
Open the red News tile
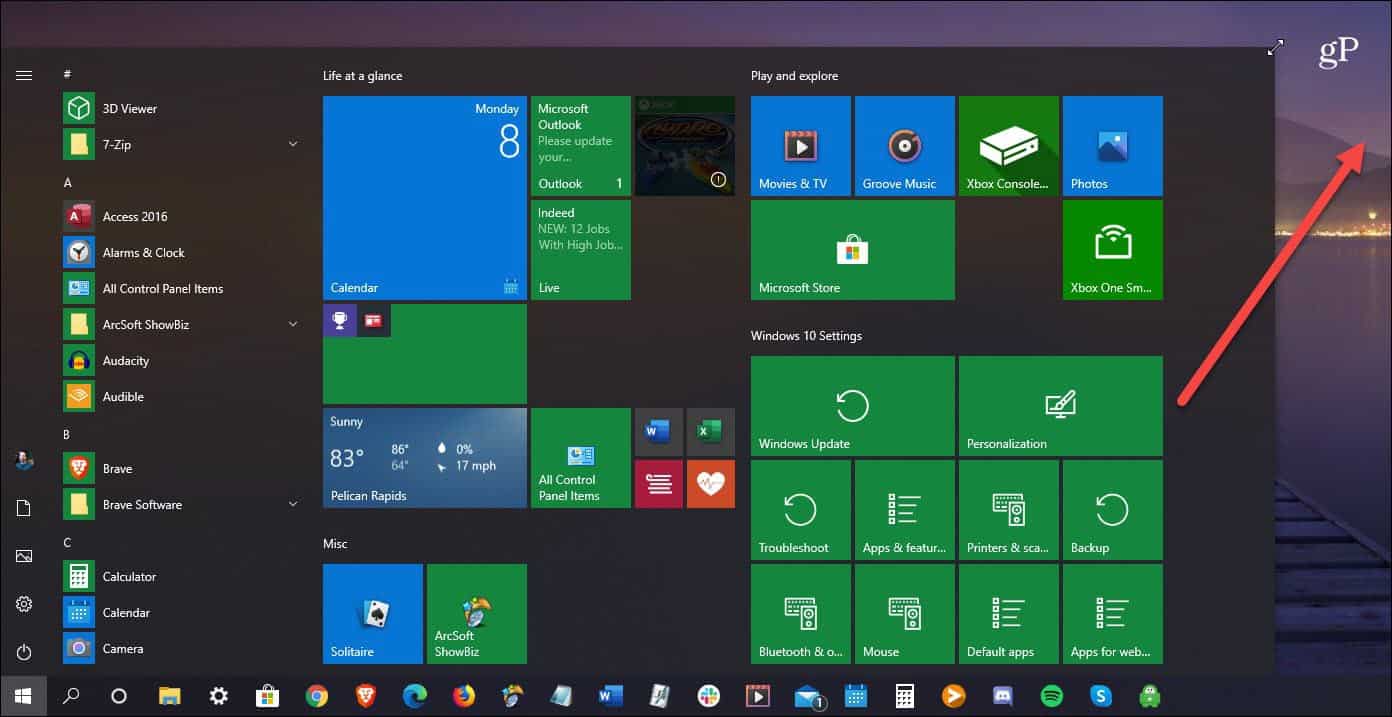(x=659, y=484)
